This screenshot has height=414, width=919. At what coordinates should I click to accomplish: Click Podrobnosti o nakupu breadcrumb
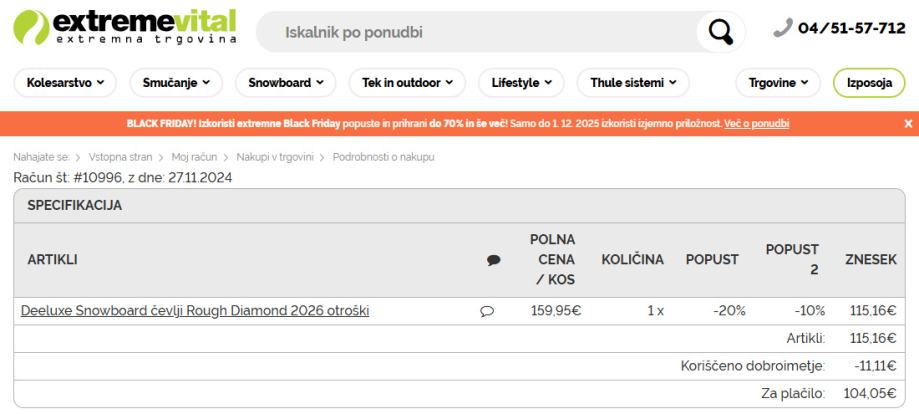383,157
